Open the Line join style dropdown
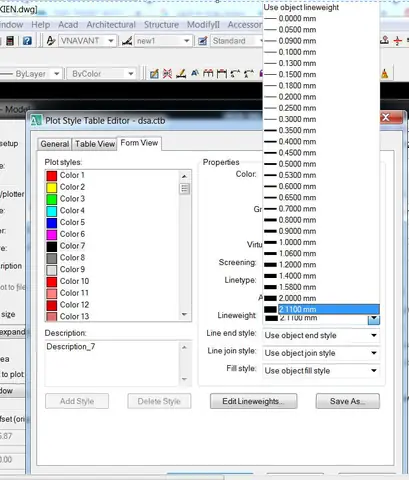 (x=321, y=353)
